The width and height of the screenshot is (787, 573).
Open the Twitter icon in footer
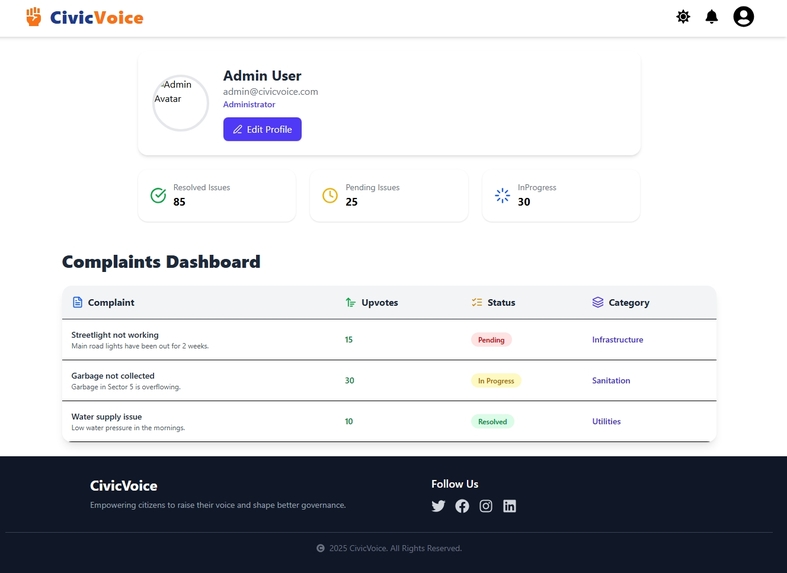(438, 506)
